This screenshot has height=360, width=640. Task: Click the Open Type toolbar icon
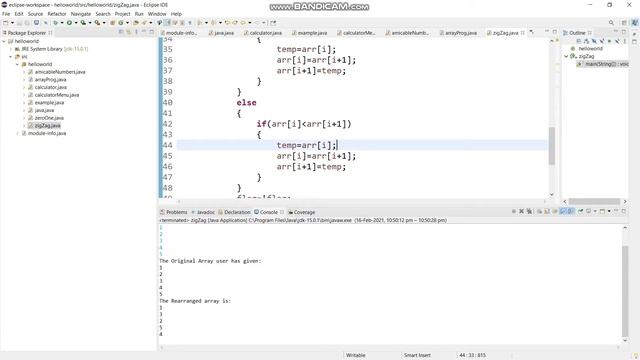[136, 23]
